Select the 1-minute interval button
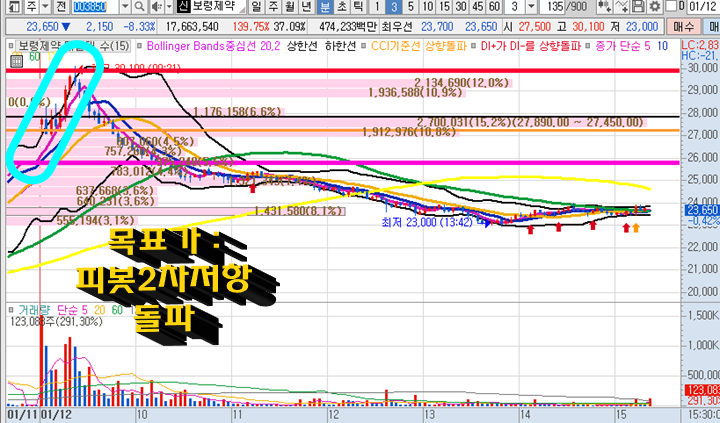Screen dimensions: 720x423 click(x=377, y=6)
